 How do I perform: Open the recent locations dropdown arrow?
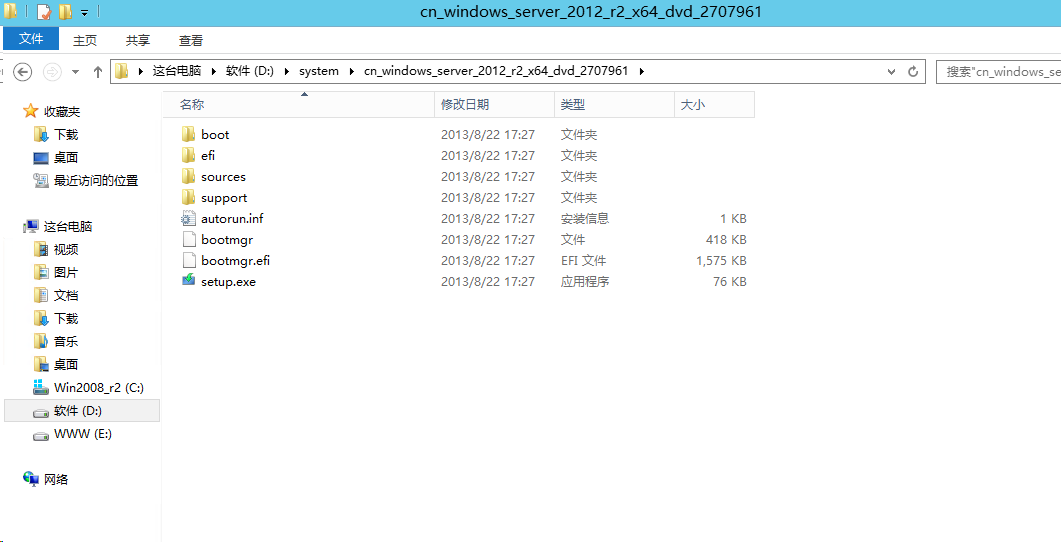pyautogui.click(x=75, y=71)
